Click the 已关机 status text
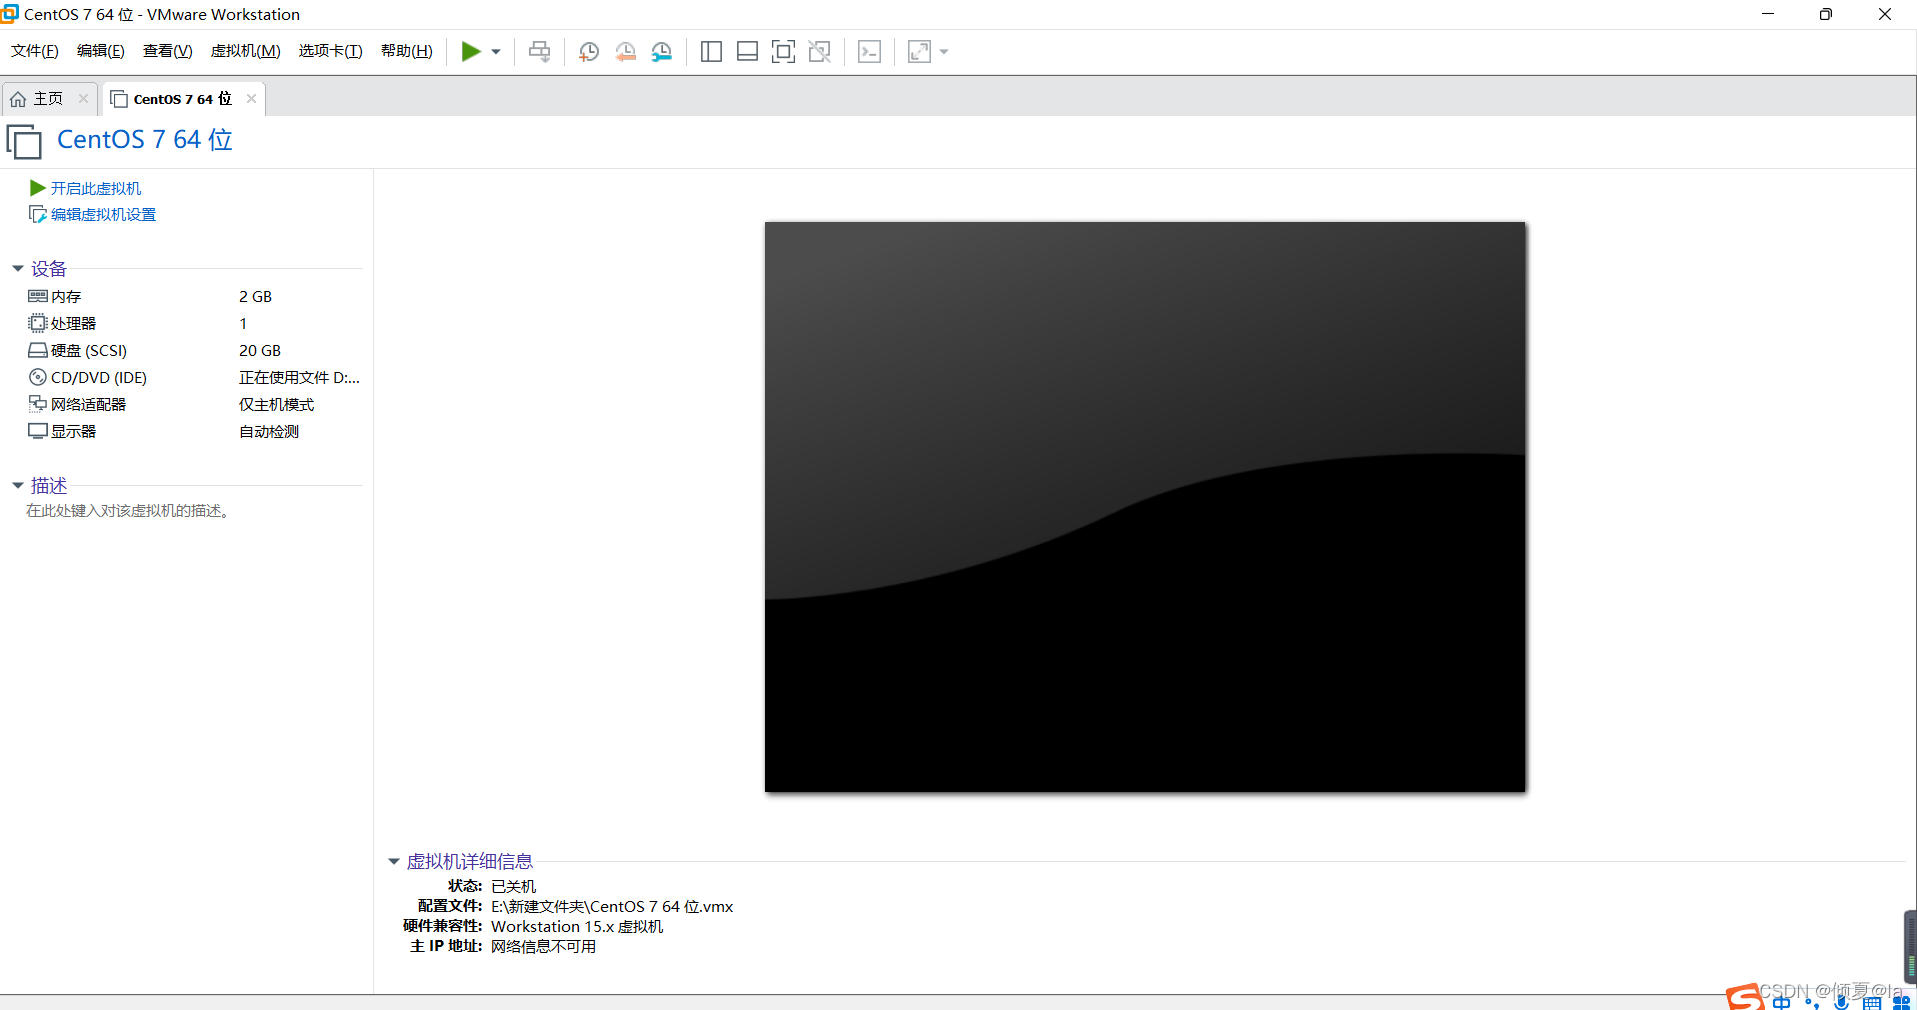This screenshot has height=1010, width=1917. [514, 886]
